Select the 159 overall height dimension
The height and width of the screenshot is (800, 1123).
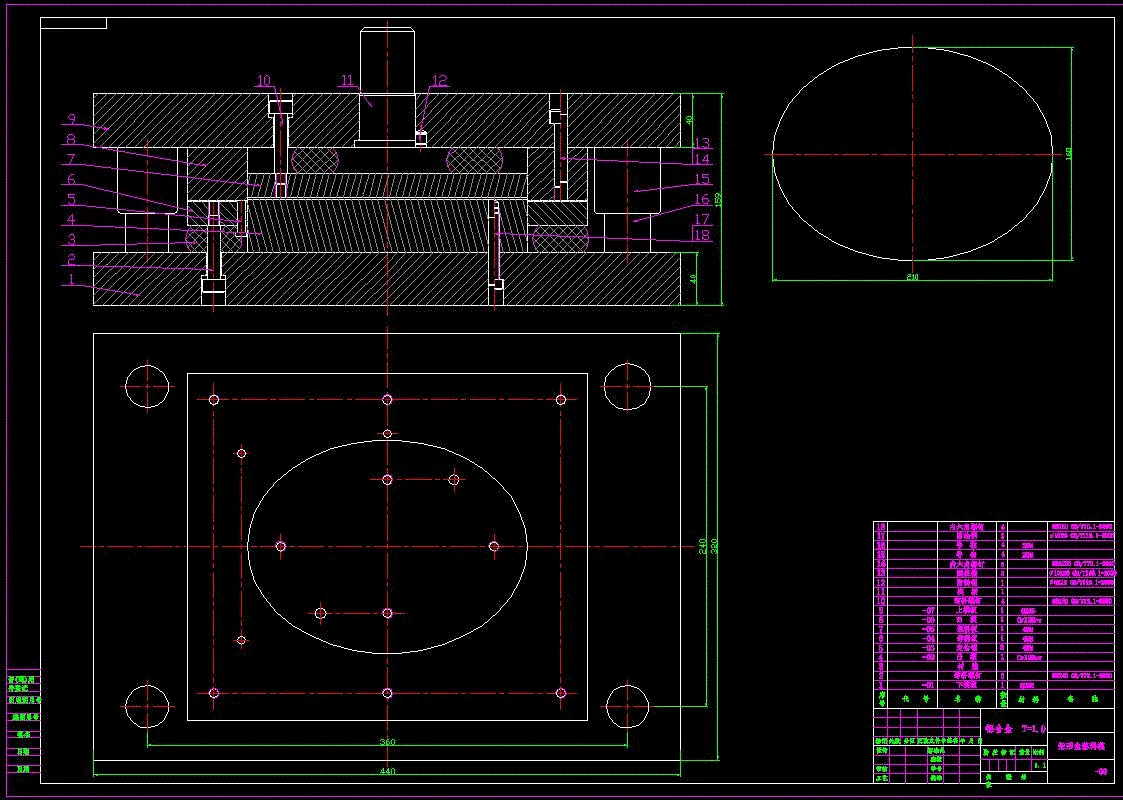(x=717, y=200)
